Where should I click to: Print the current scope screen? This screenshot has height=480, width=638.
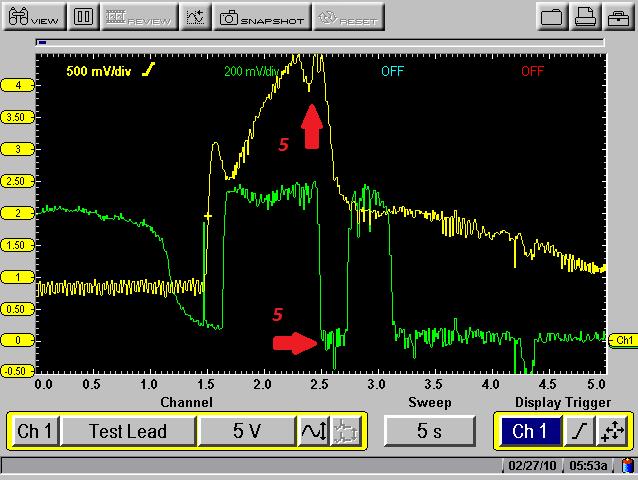[x=586, y=17]
